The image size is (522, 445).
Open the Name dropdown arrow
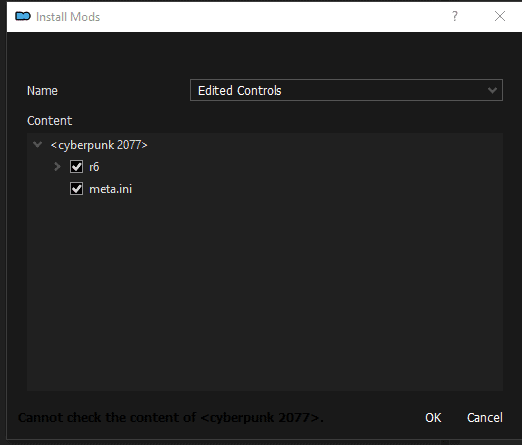point(492,90)
